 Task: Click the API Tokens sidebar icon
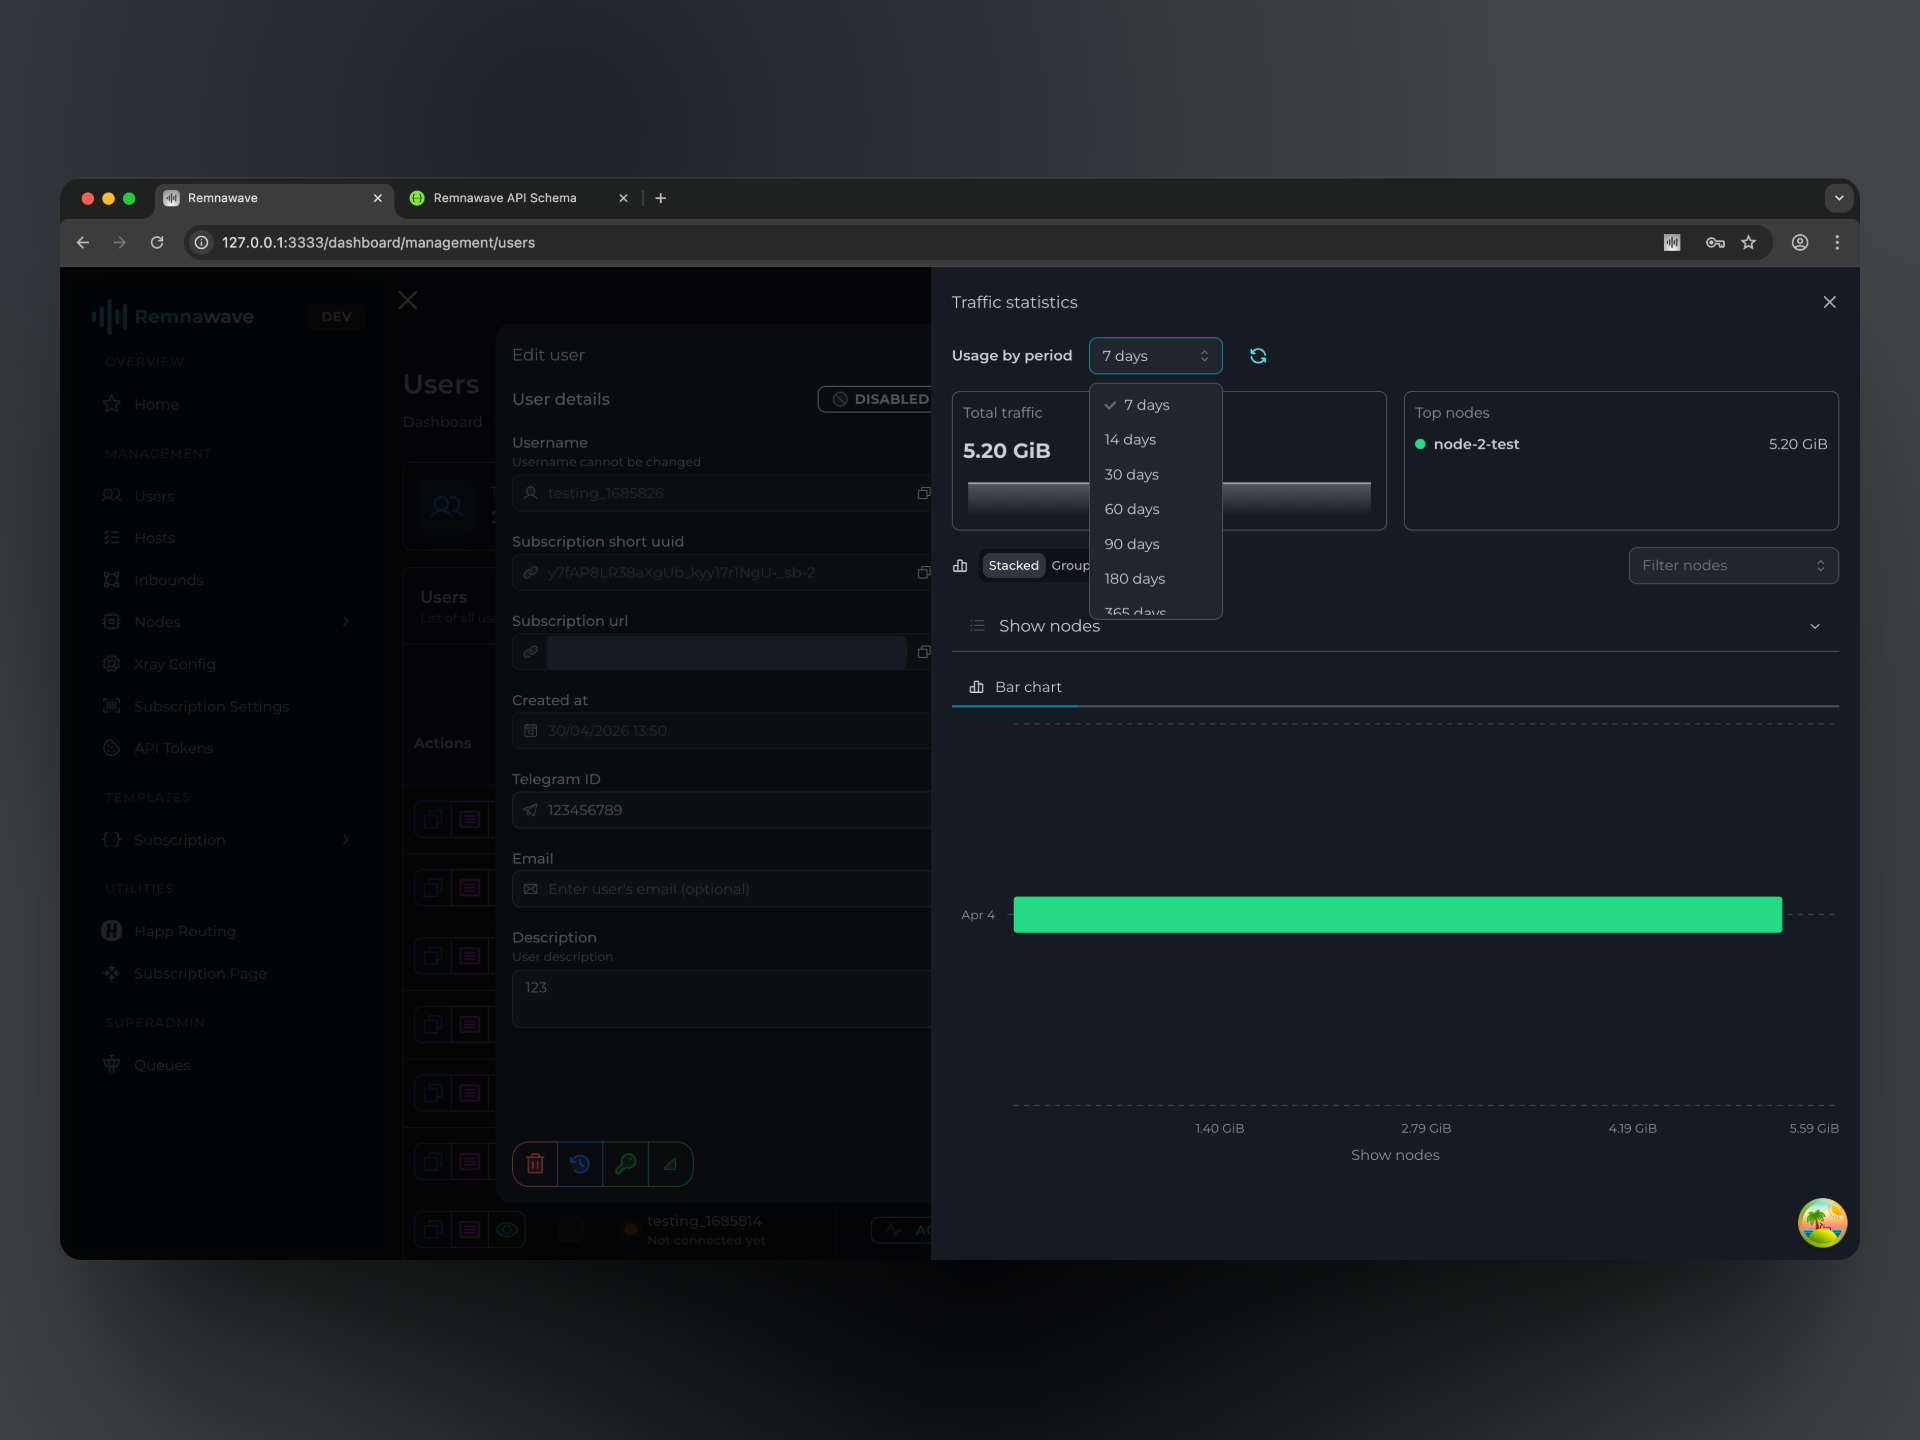click(112, 748)
